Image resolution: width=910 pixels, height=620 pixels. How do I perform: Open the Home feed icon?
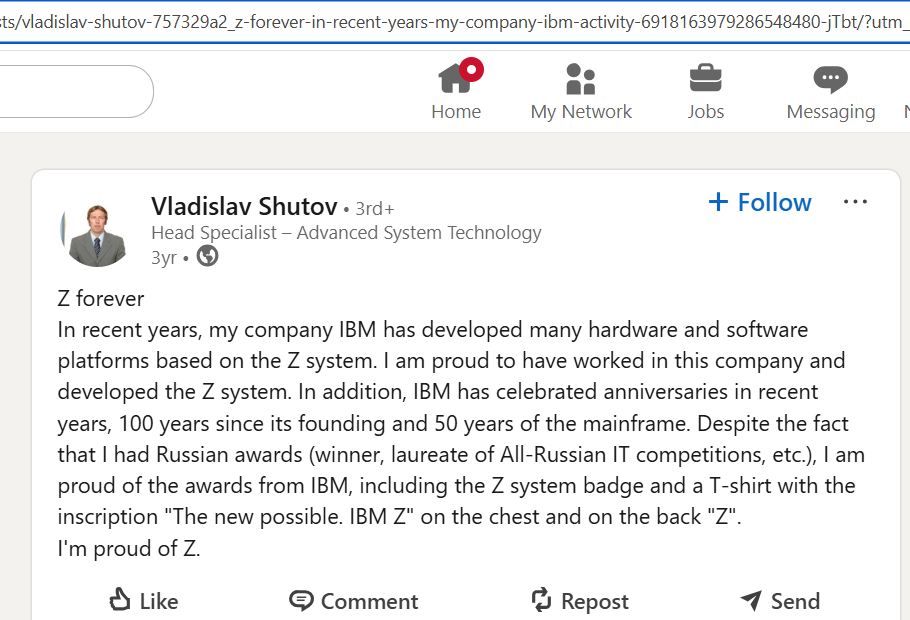click(456, 78)
